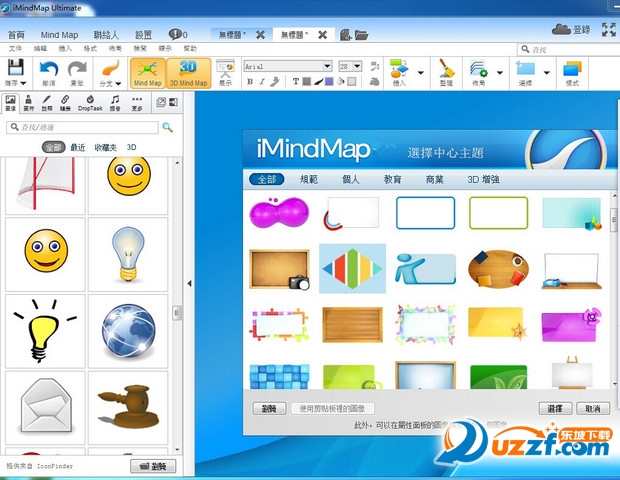Toggle bold text formatting
The width and height of the screenshot is (620, 480).
pos(250,81)
